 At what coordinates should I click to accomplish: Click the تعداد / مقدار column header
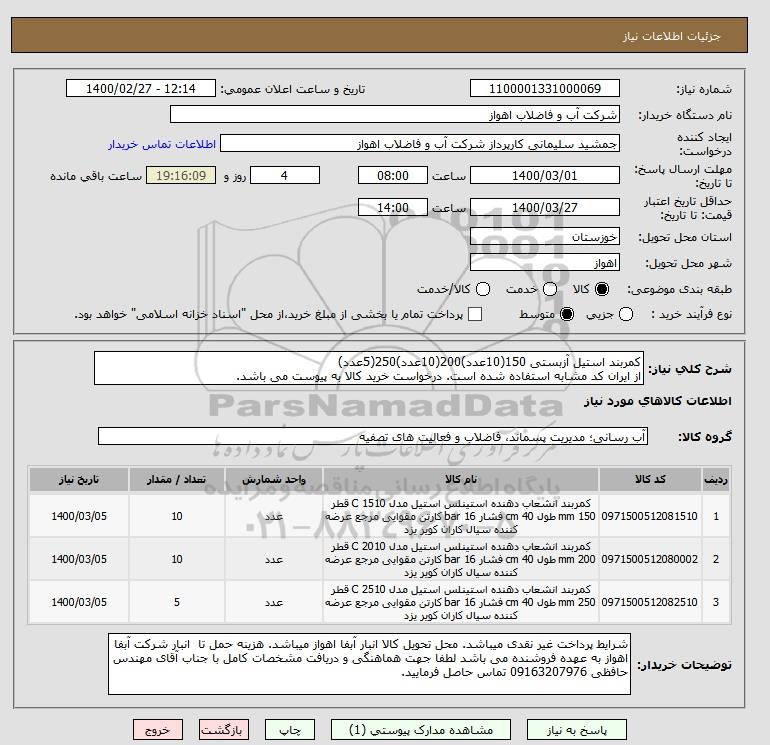(177, 479)
